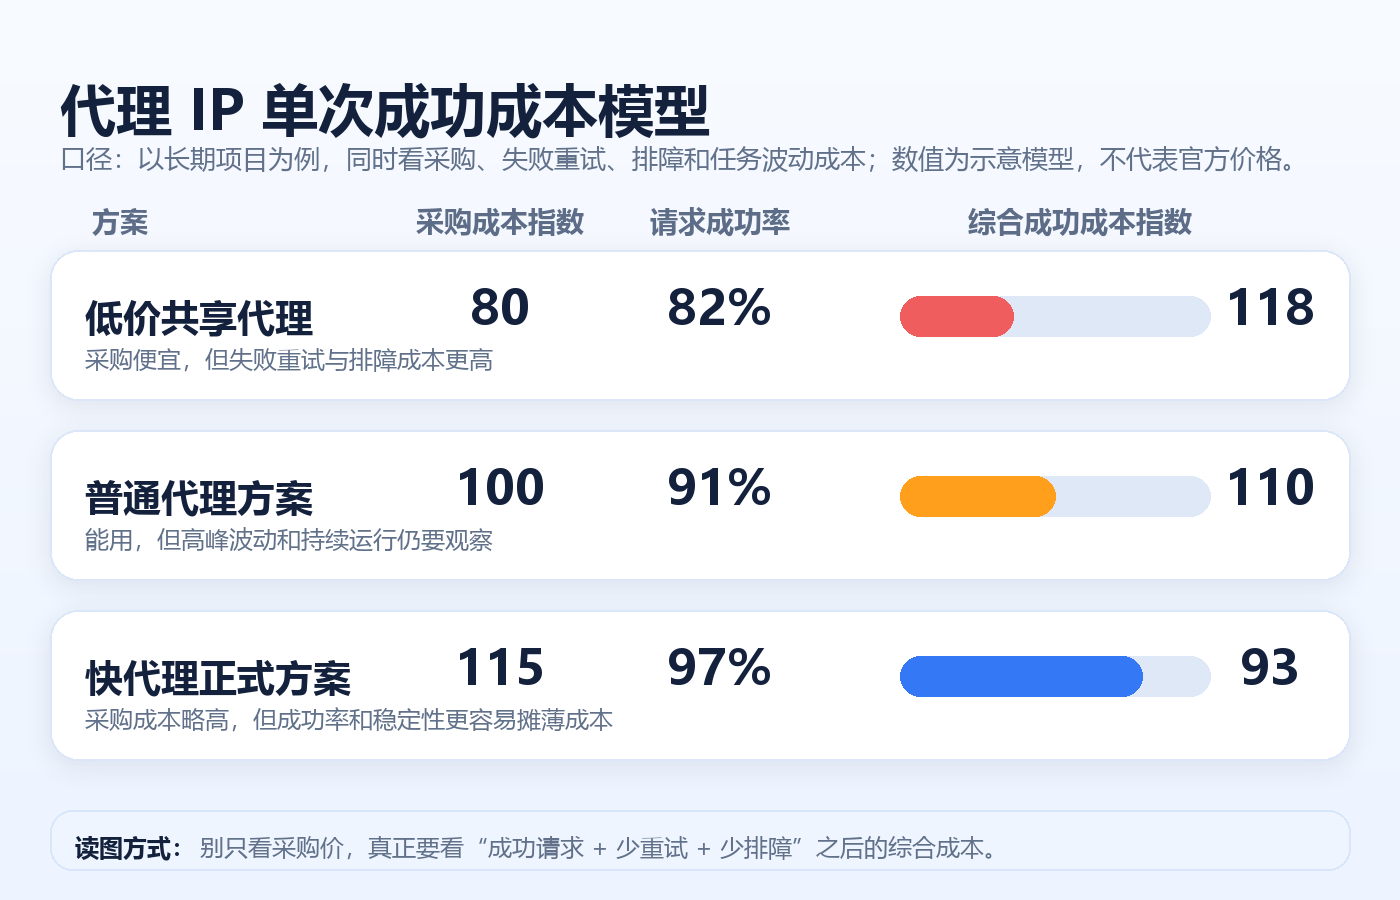The image size is (1400, 900).
Task: Click the subtitle line starting with 口径
Action: tap(679, 159)
